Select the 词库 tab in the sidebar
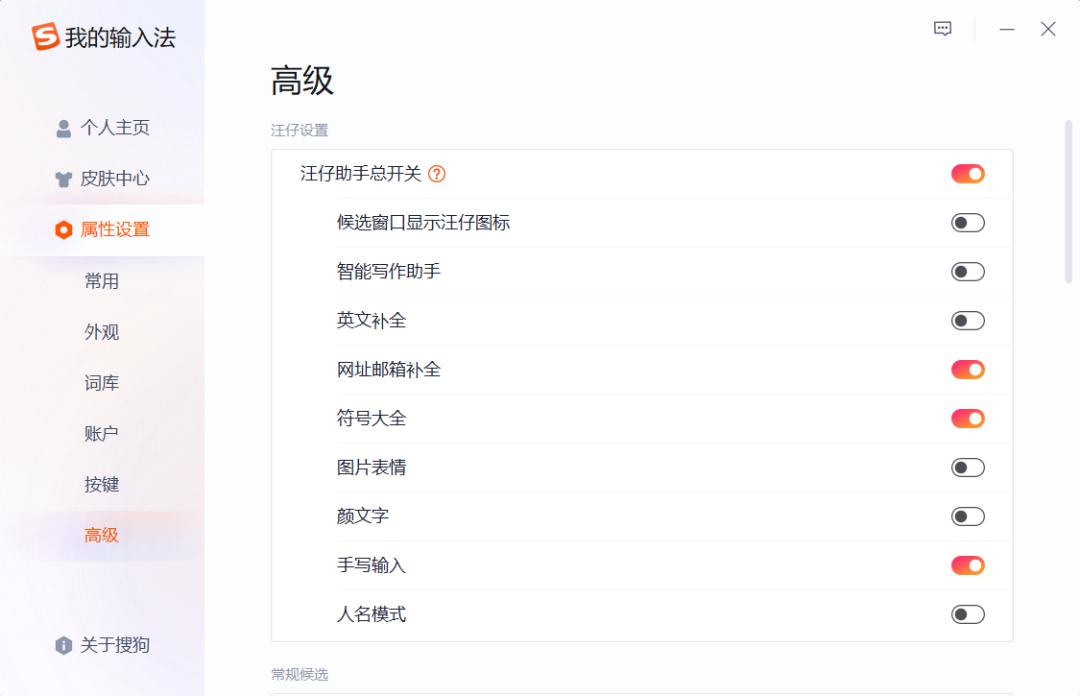1080x696 pixels. point(100,383)
